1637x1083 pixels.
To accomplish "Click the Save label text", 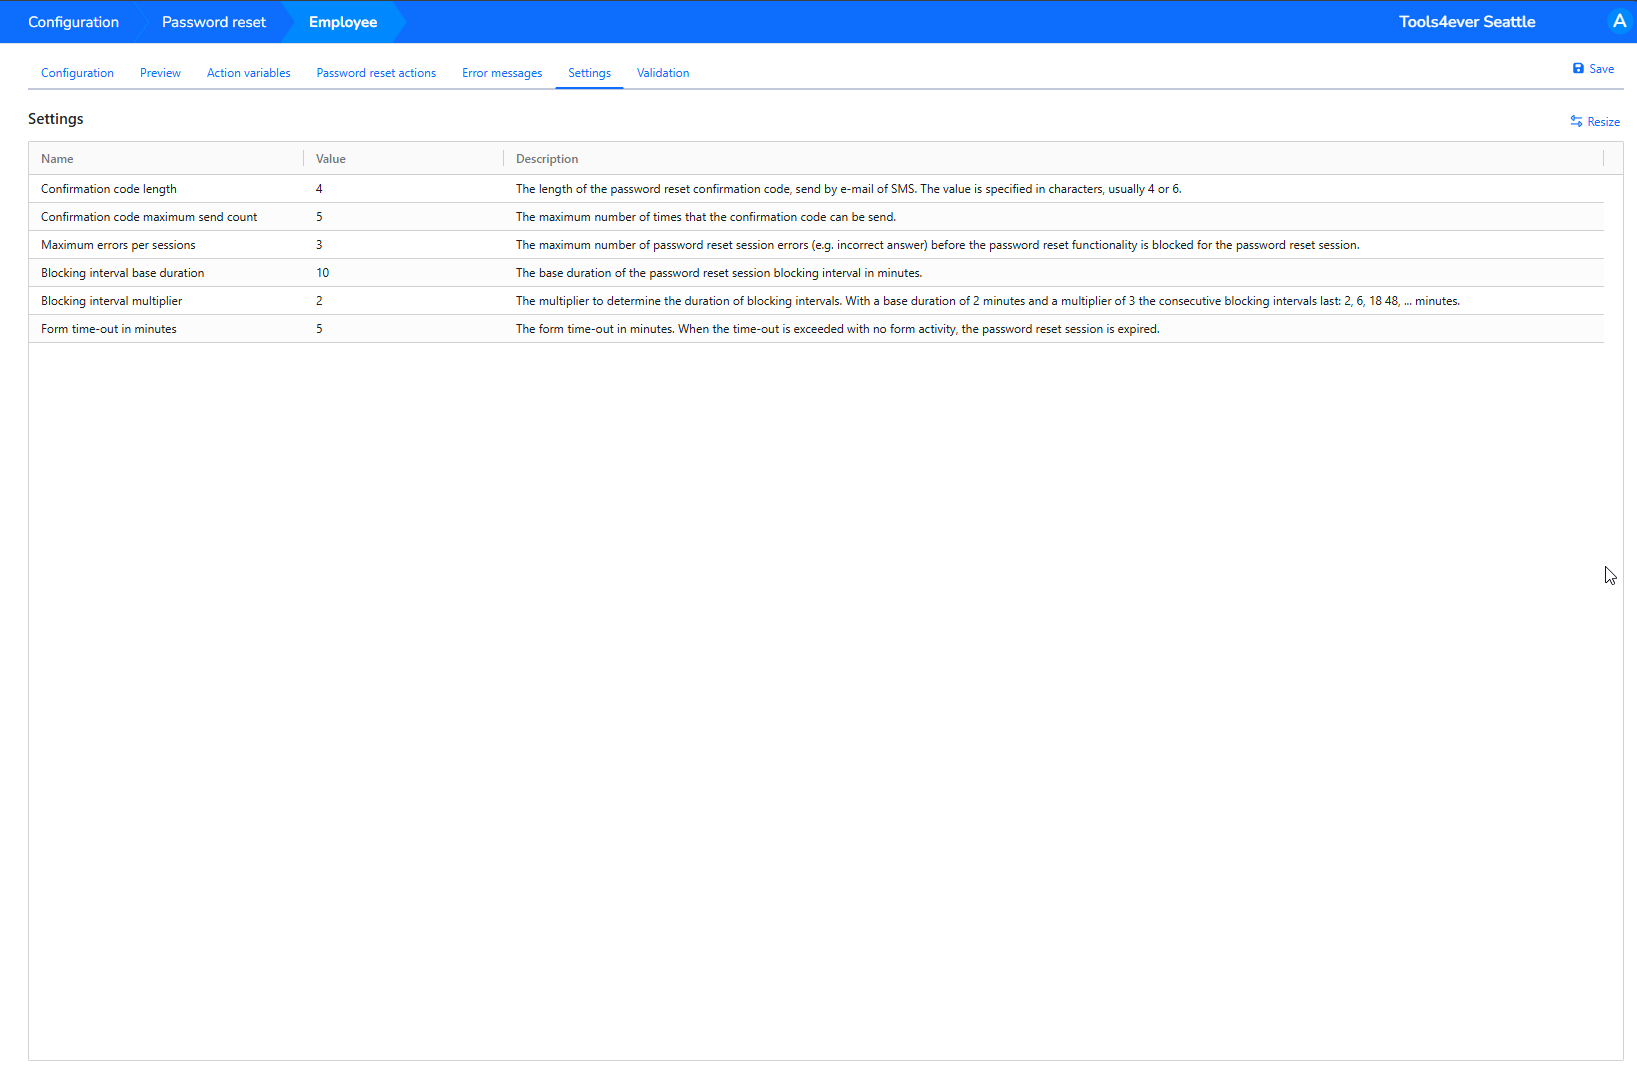I will pyautogui.click(x=1602, y=69).
